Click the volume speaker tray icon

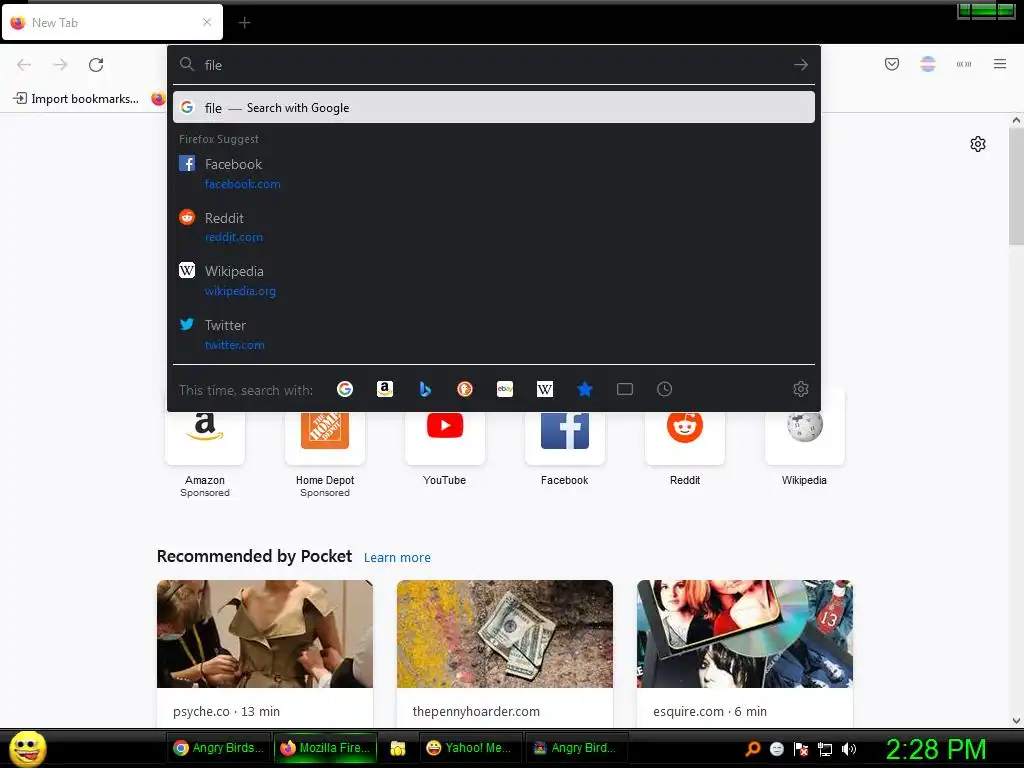click(848, 749)
